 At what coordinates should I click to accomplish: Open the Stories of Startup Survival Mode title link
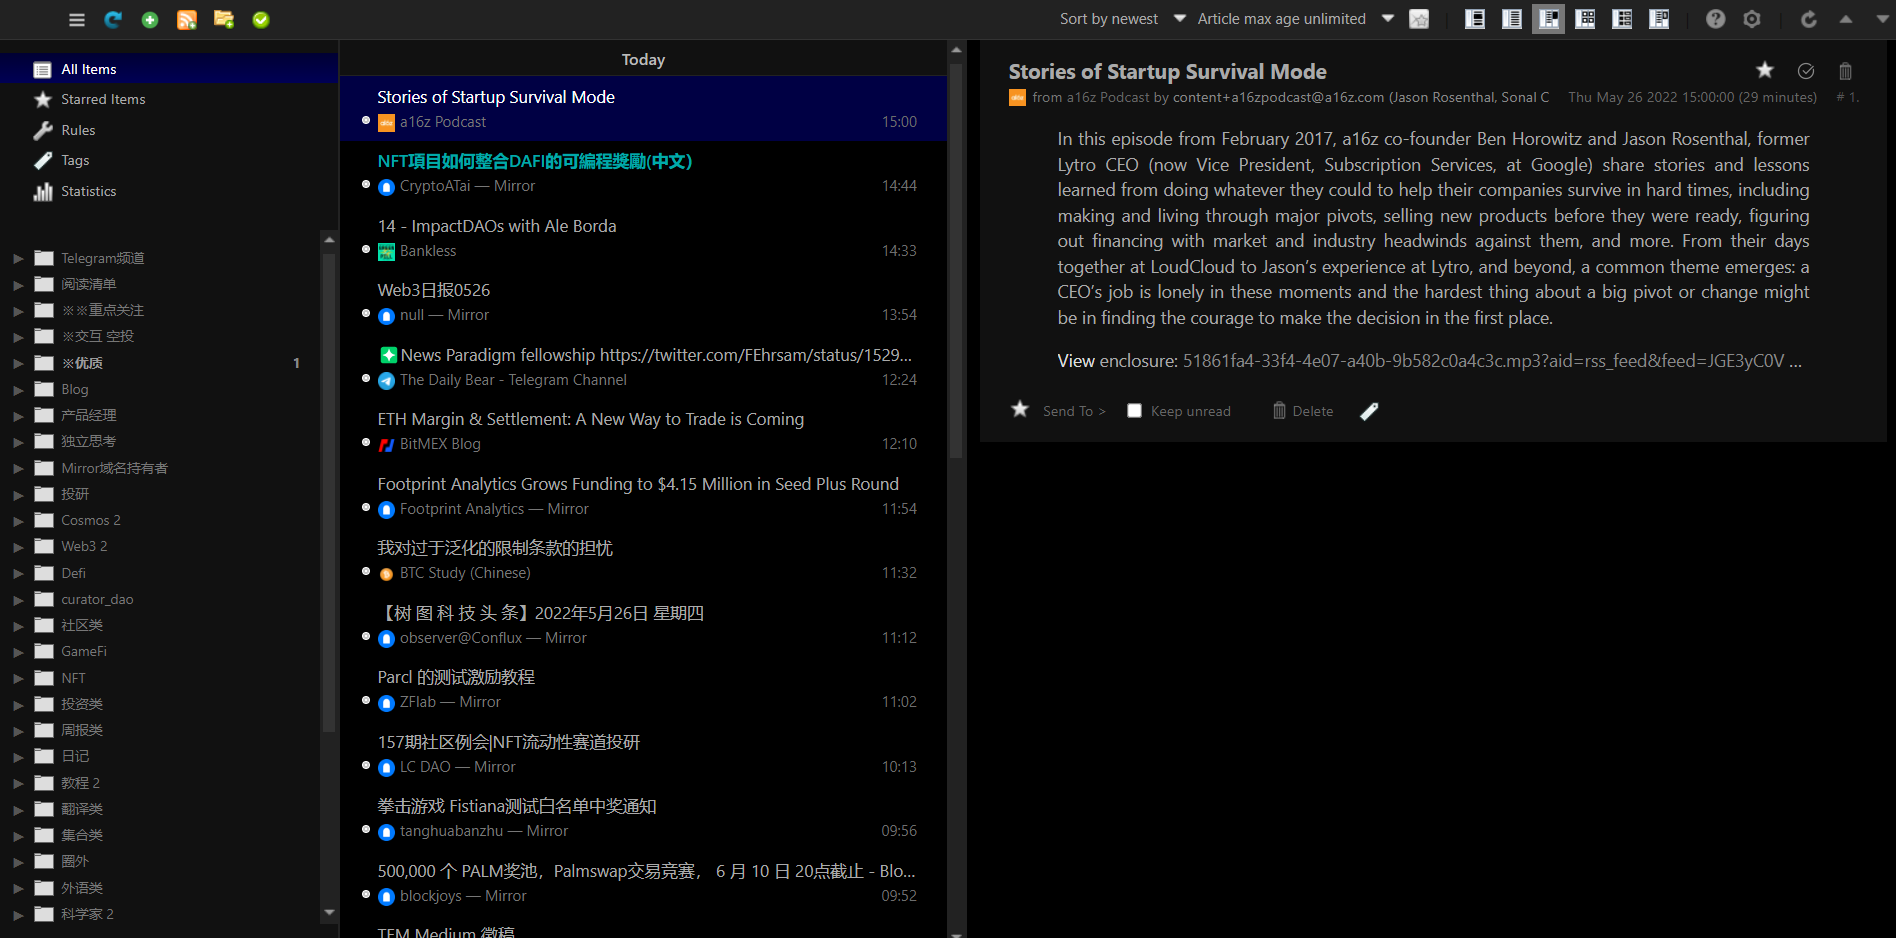click(x=1167, y=71)
